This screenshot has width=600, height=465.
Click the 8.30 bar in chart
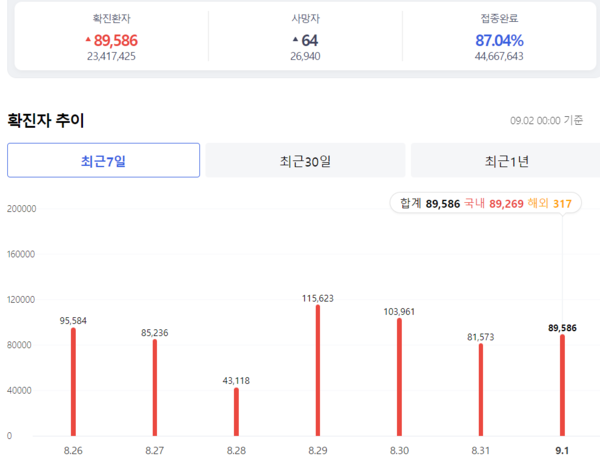coord(399,377)
